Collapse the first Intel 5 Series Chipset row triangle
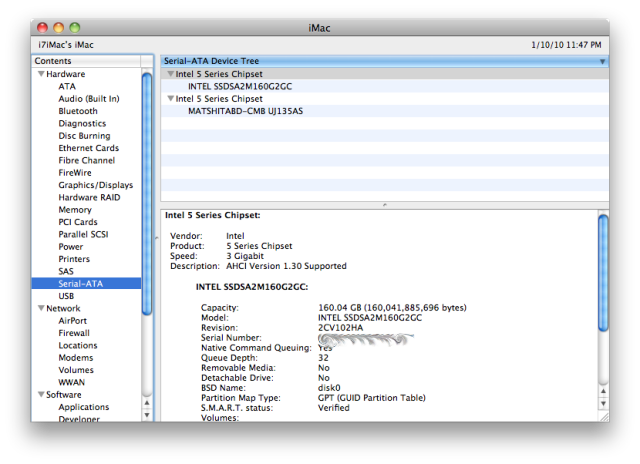The height and width of the screenshot is (464, 640). (x=171, y=74)
